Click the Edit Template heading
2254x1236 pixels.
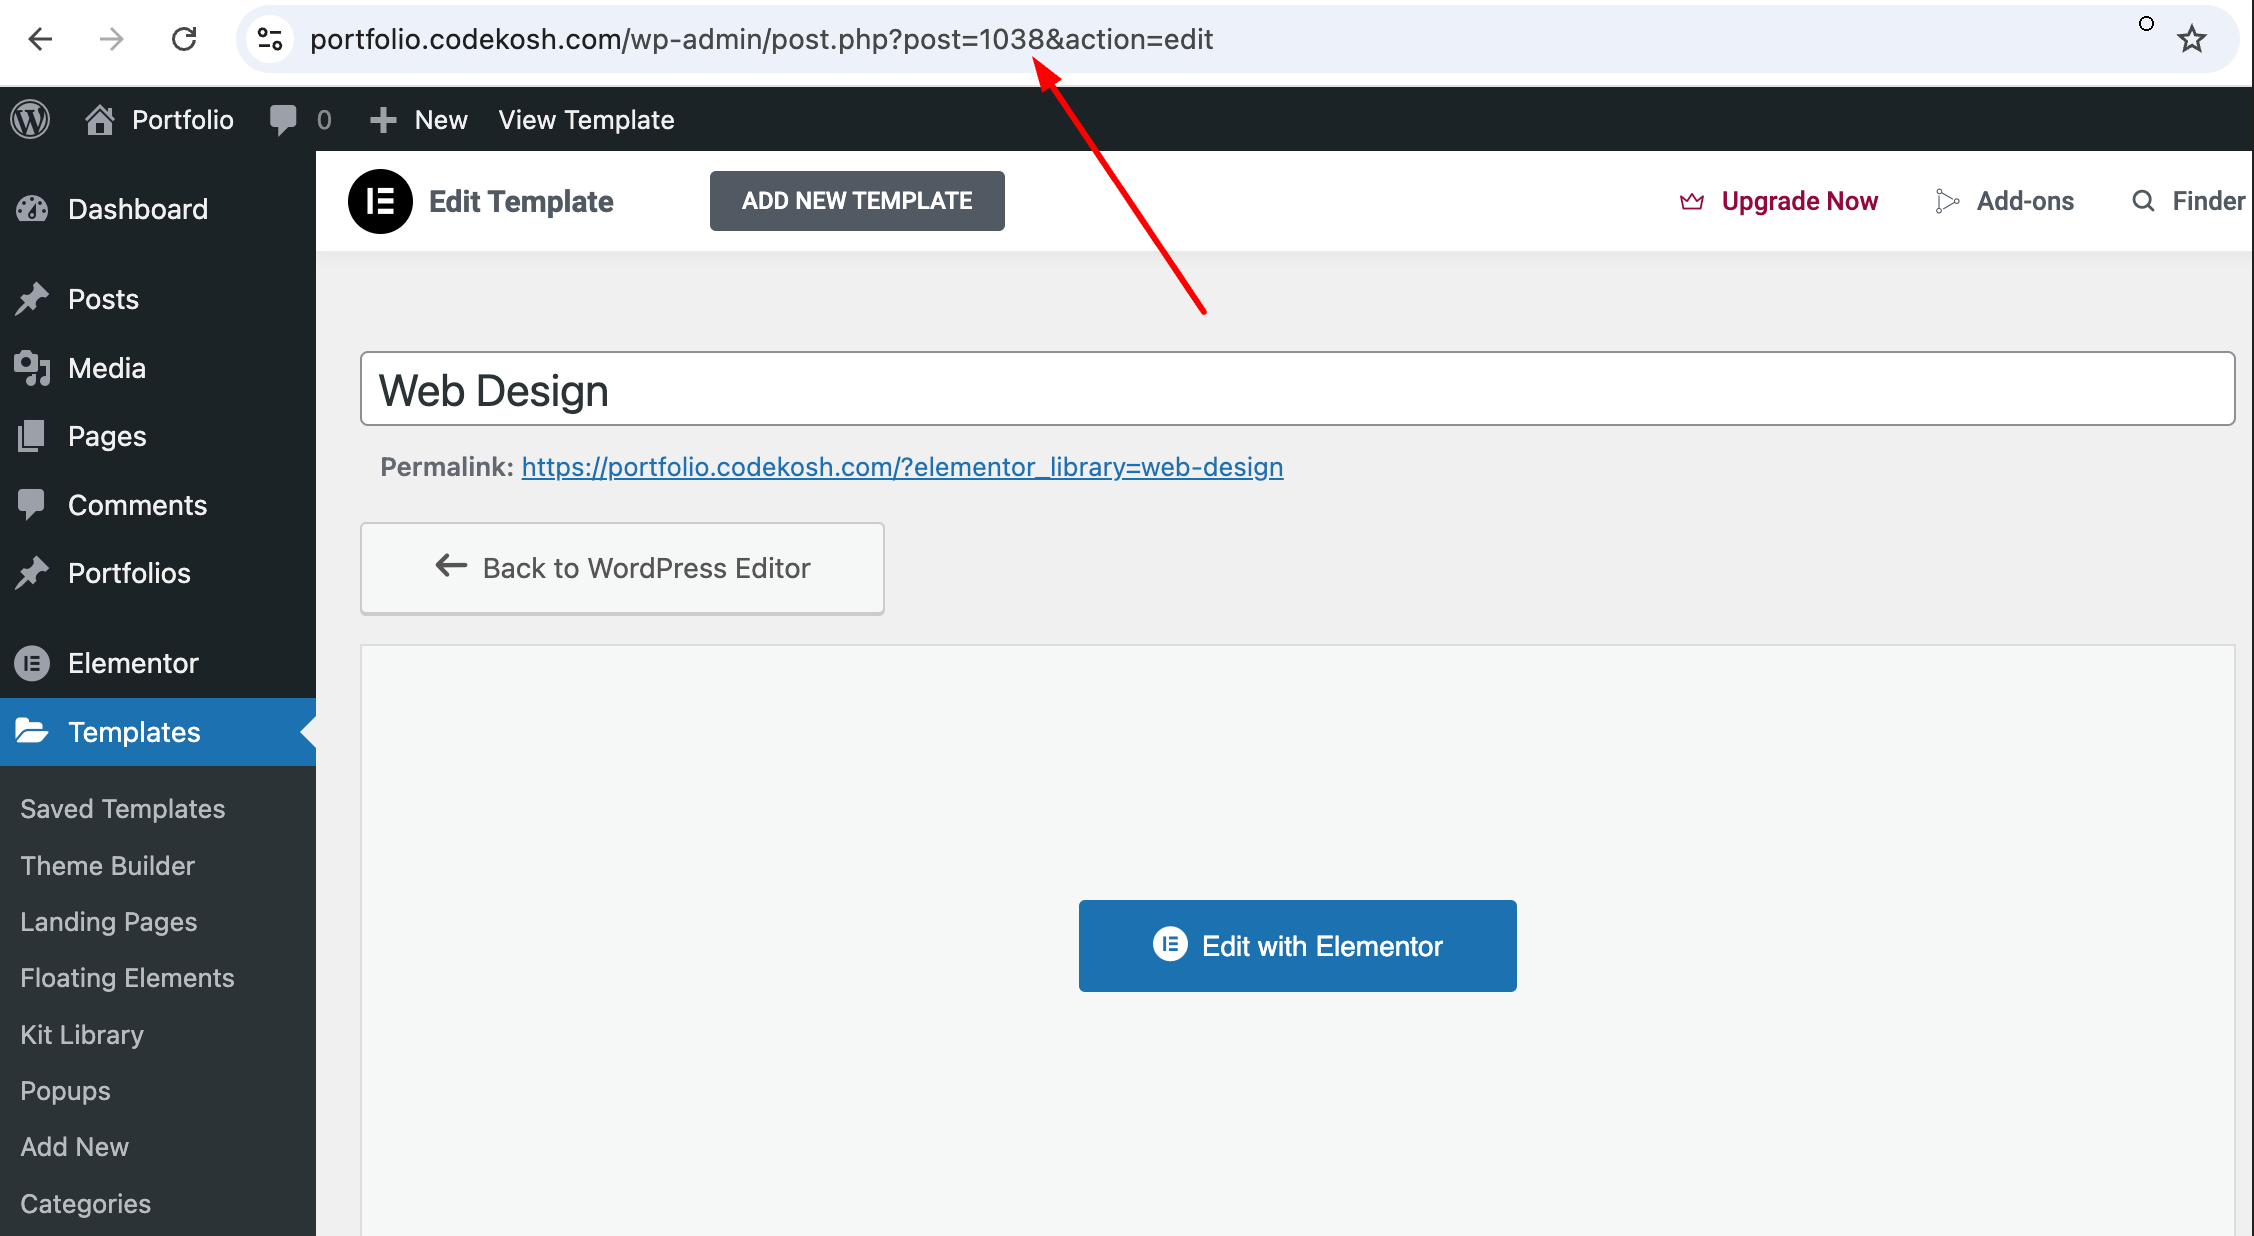[x=521, y=201]
